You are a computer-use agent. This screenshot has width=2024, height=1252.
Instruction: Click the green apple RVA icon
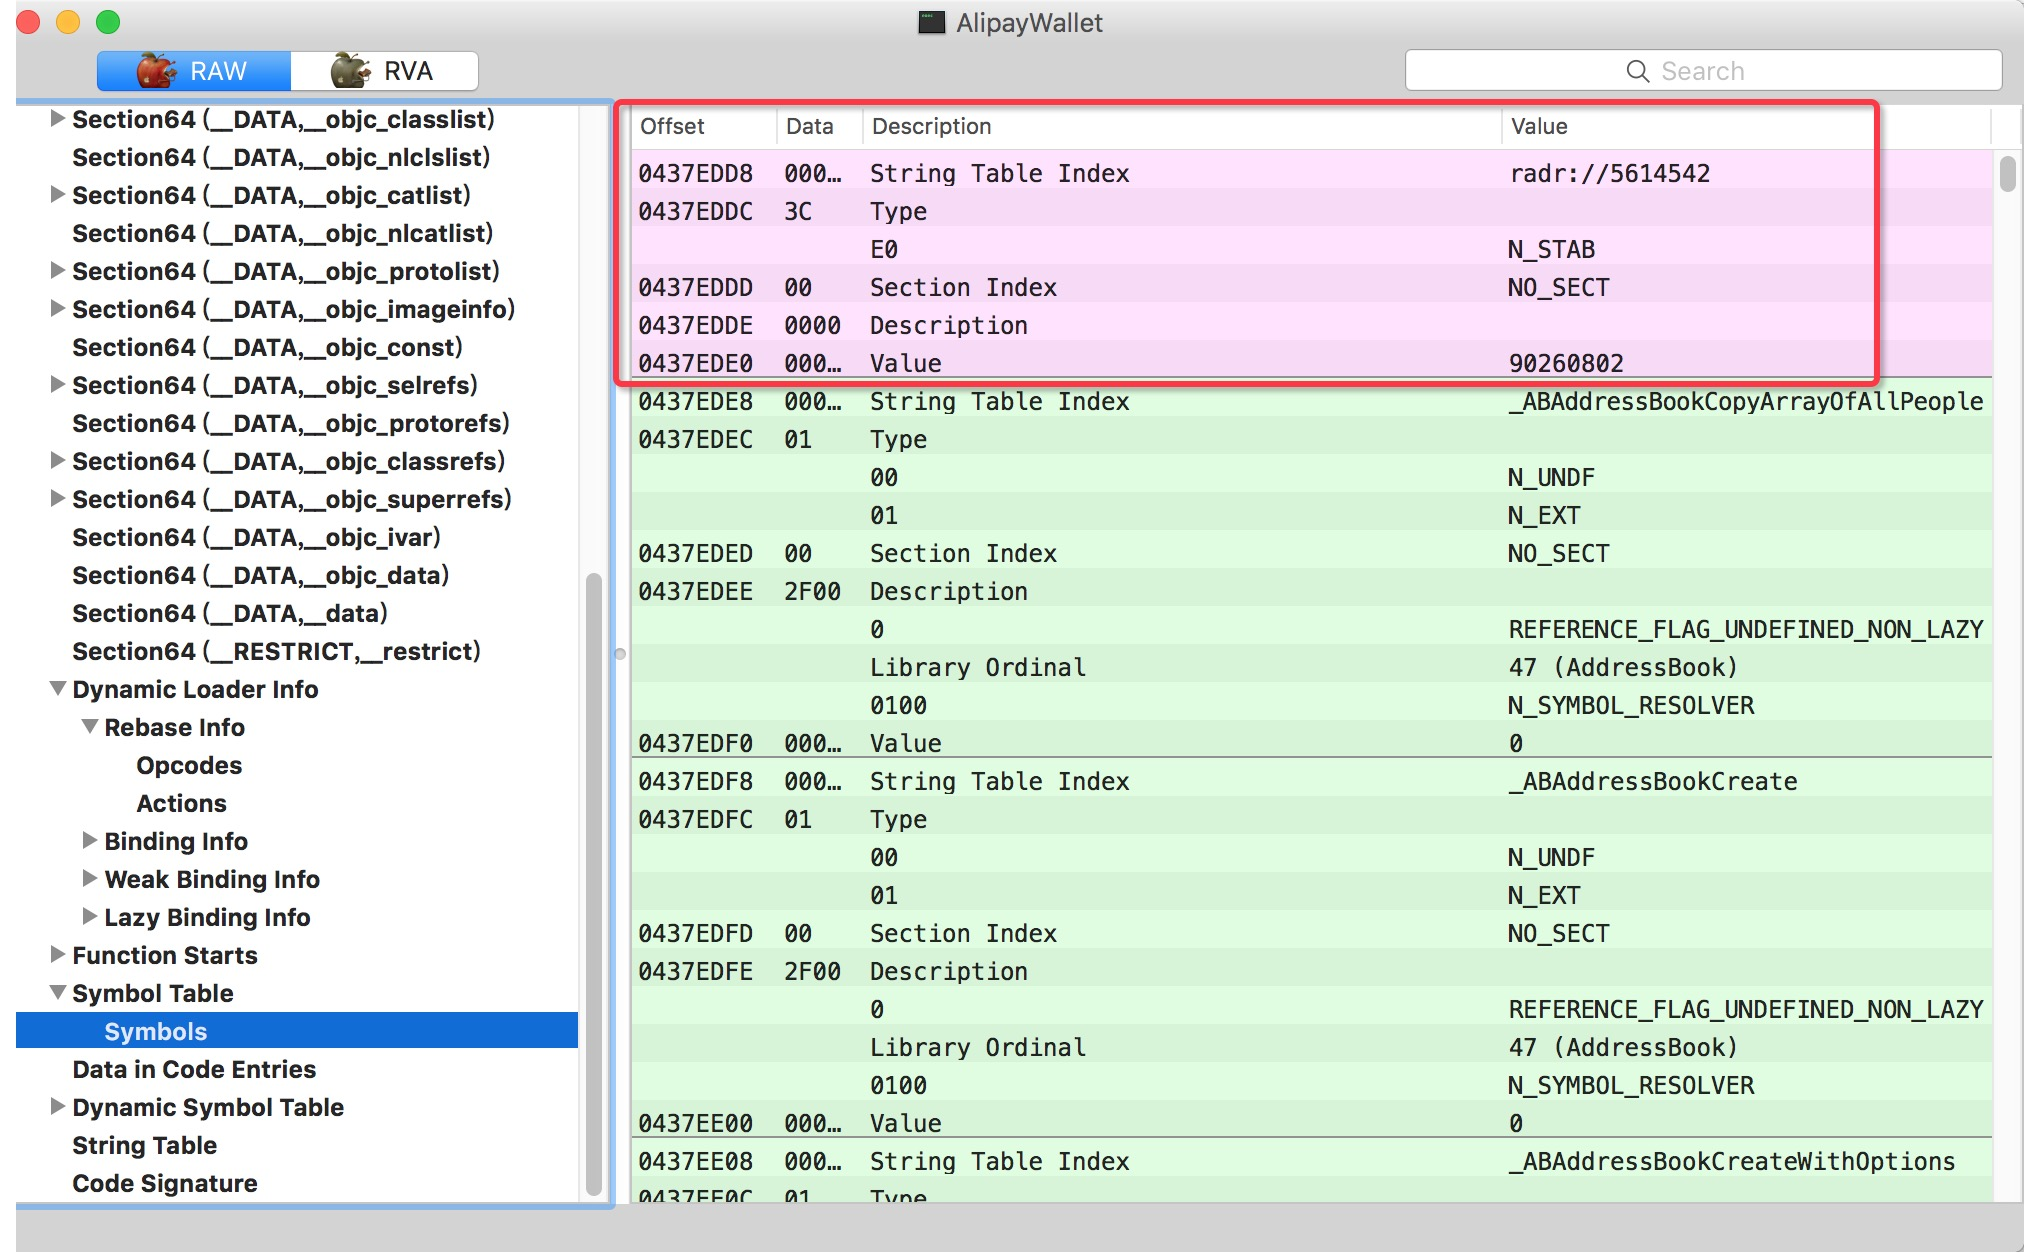click(x=350, y=71)
